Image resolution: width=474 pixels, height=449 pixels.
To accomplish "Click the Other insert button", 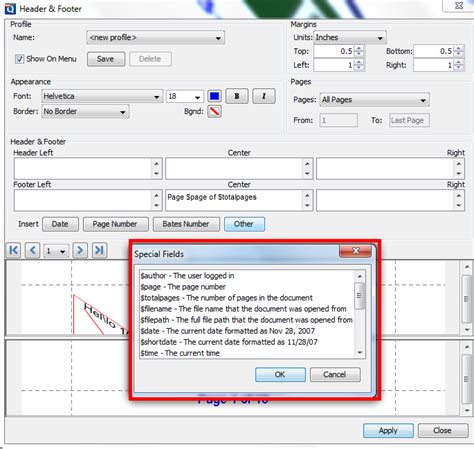I will tap(244, 224).
